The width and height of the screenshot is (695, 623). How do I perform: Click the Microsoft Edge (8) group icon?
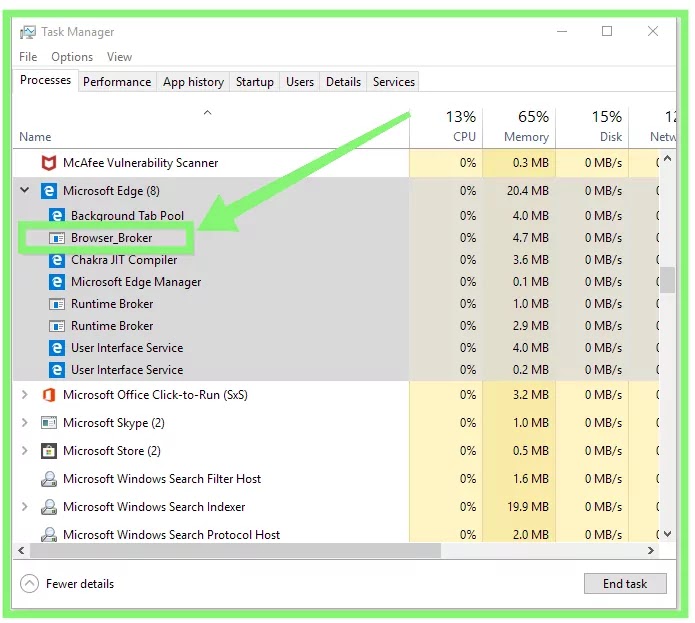(x=49, y=191)
